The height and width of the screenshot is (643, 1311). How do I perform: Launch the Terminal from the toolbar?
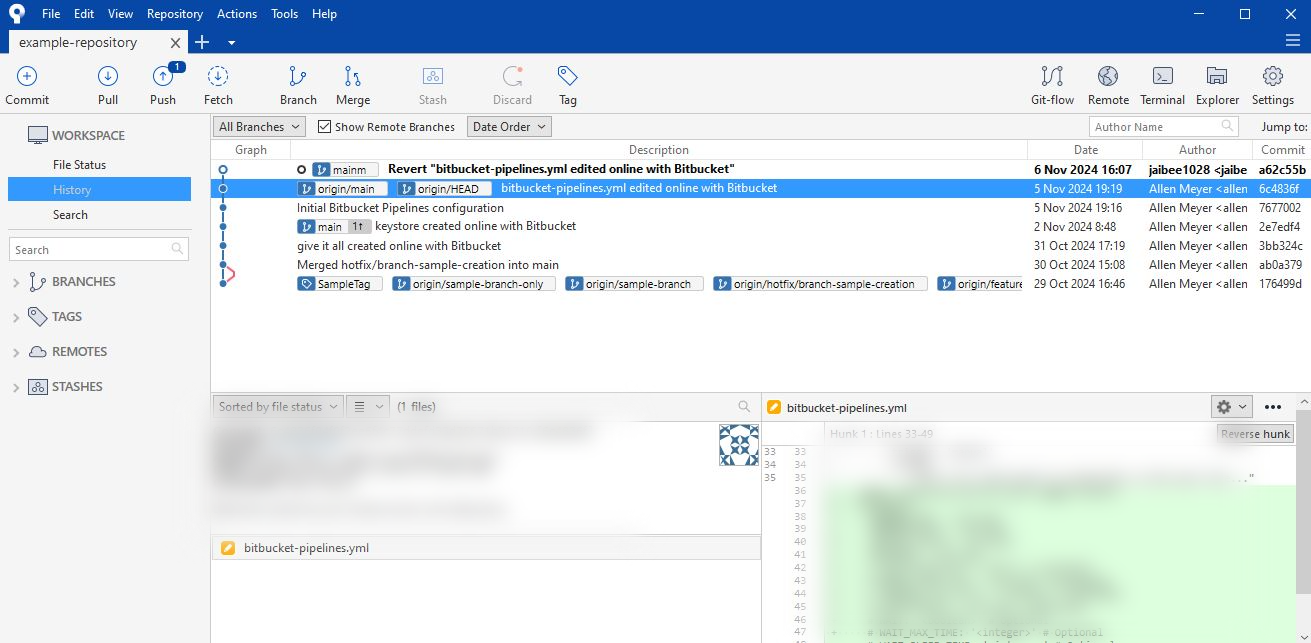coord(1162,78)
